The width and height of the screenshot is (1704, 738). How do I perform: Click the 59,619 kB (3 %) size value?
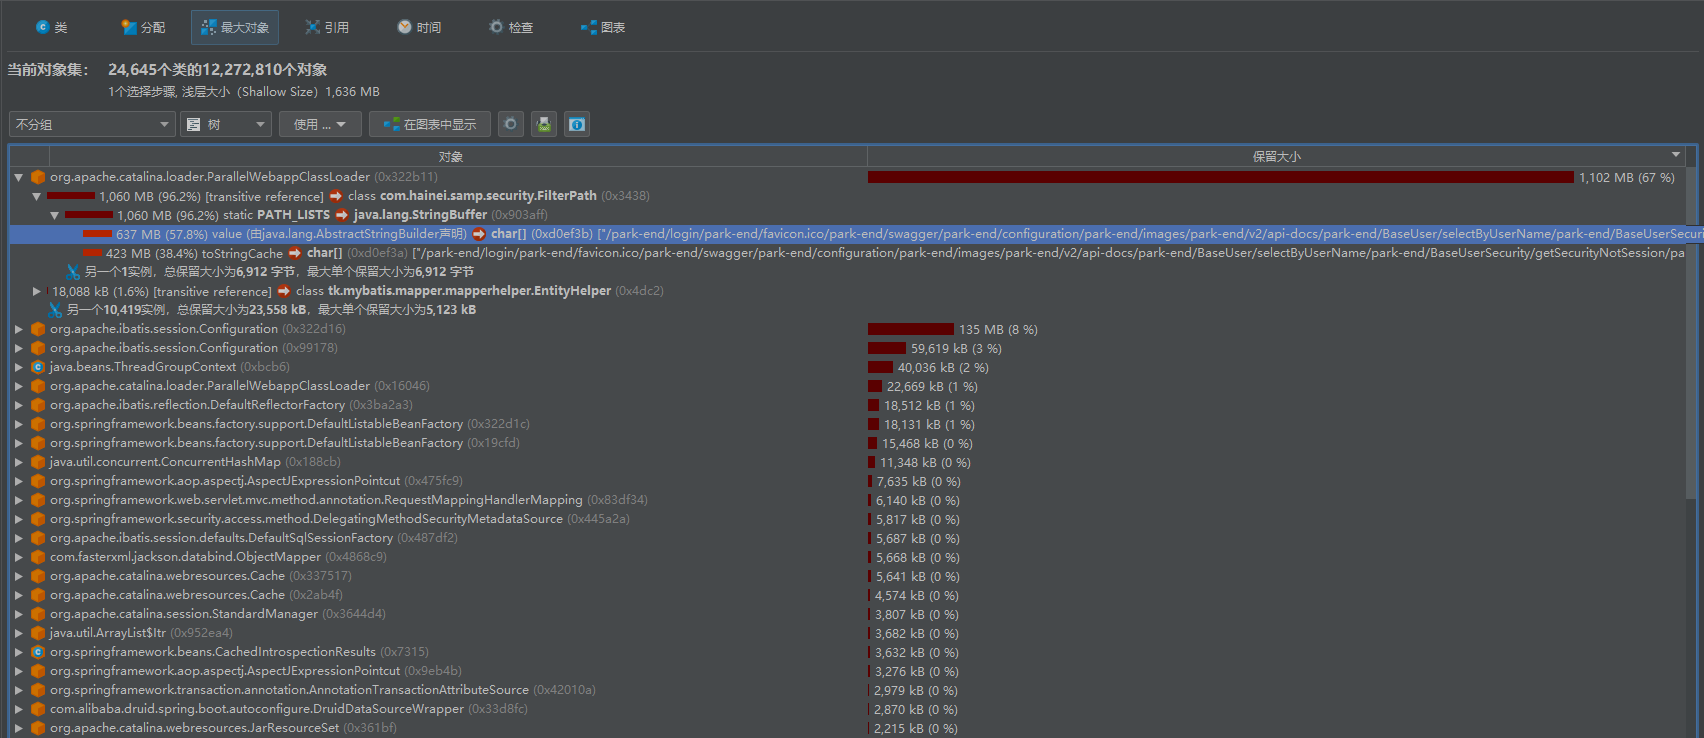coord(956,348)
